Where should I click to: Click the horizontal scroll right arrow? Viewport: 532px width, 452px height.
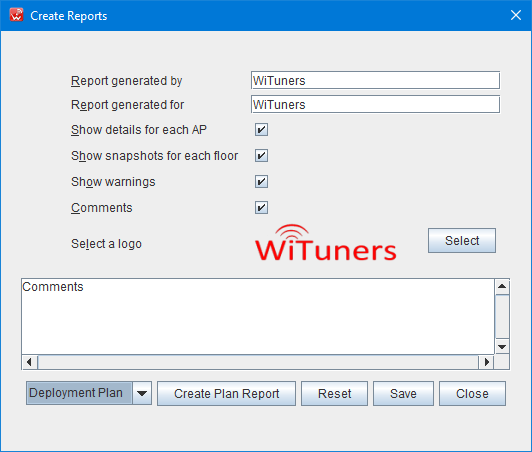(487, 362)
